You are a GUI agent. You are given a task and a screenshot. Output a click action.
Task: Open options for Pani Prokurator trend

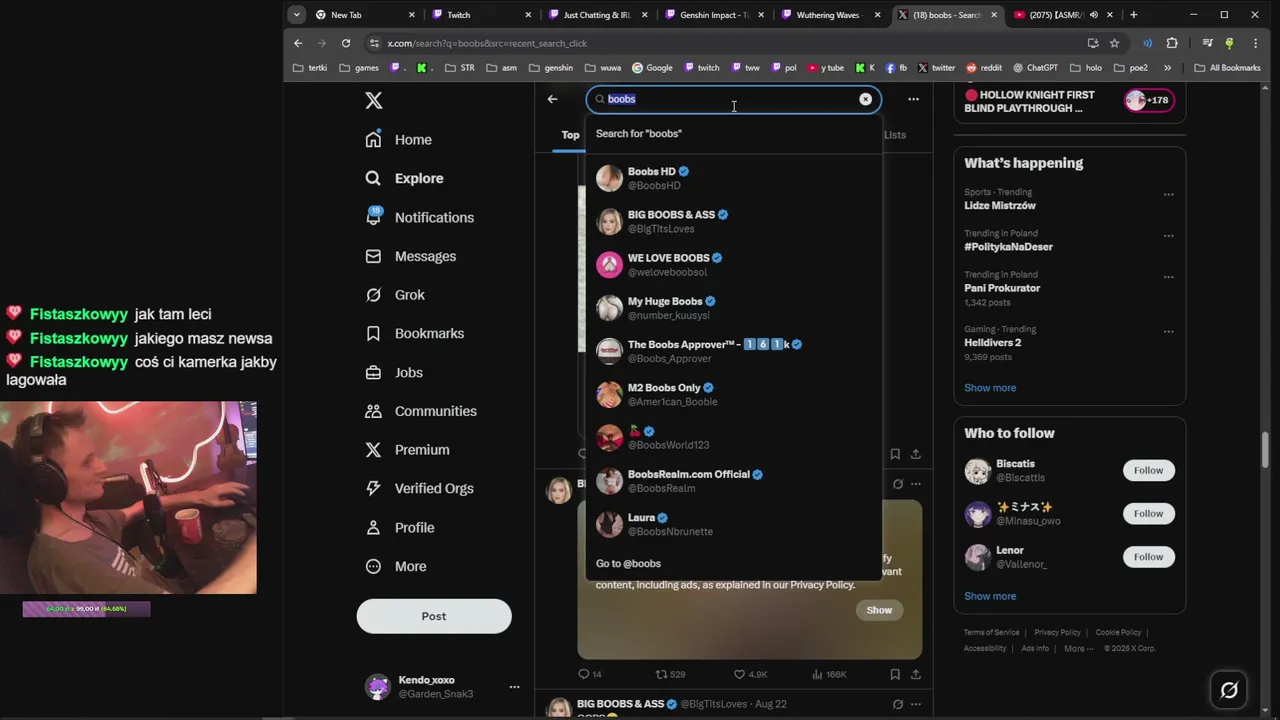pos(1168,277)
